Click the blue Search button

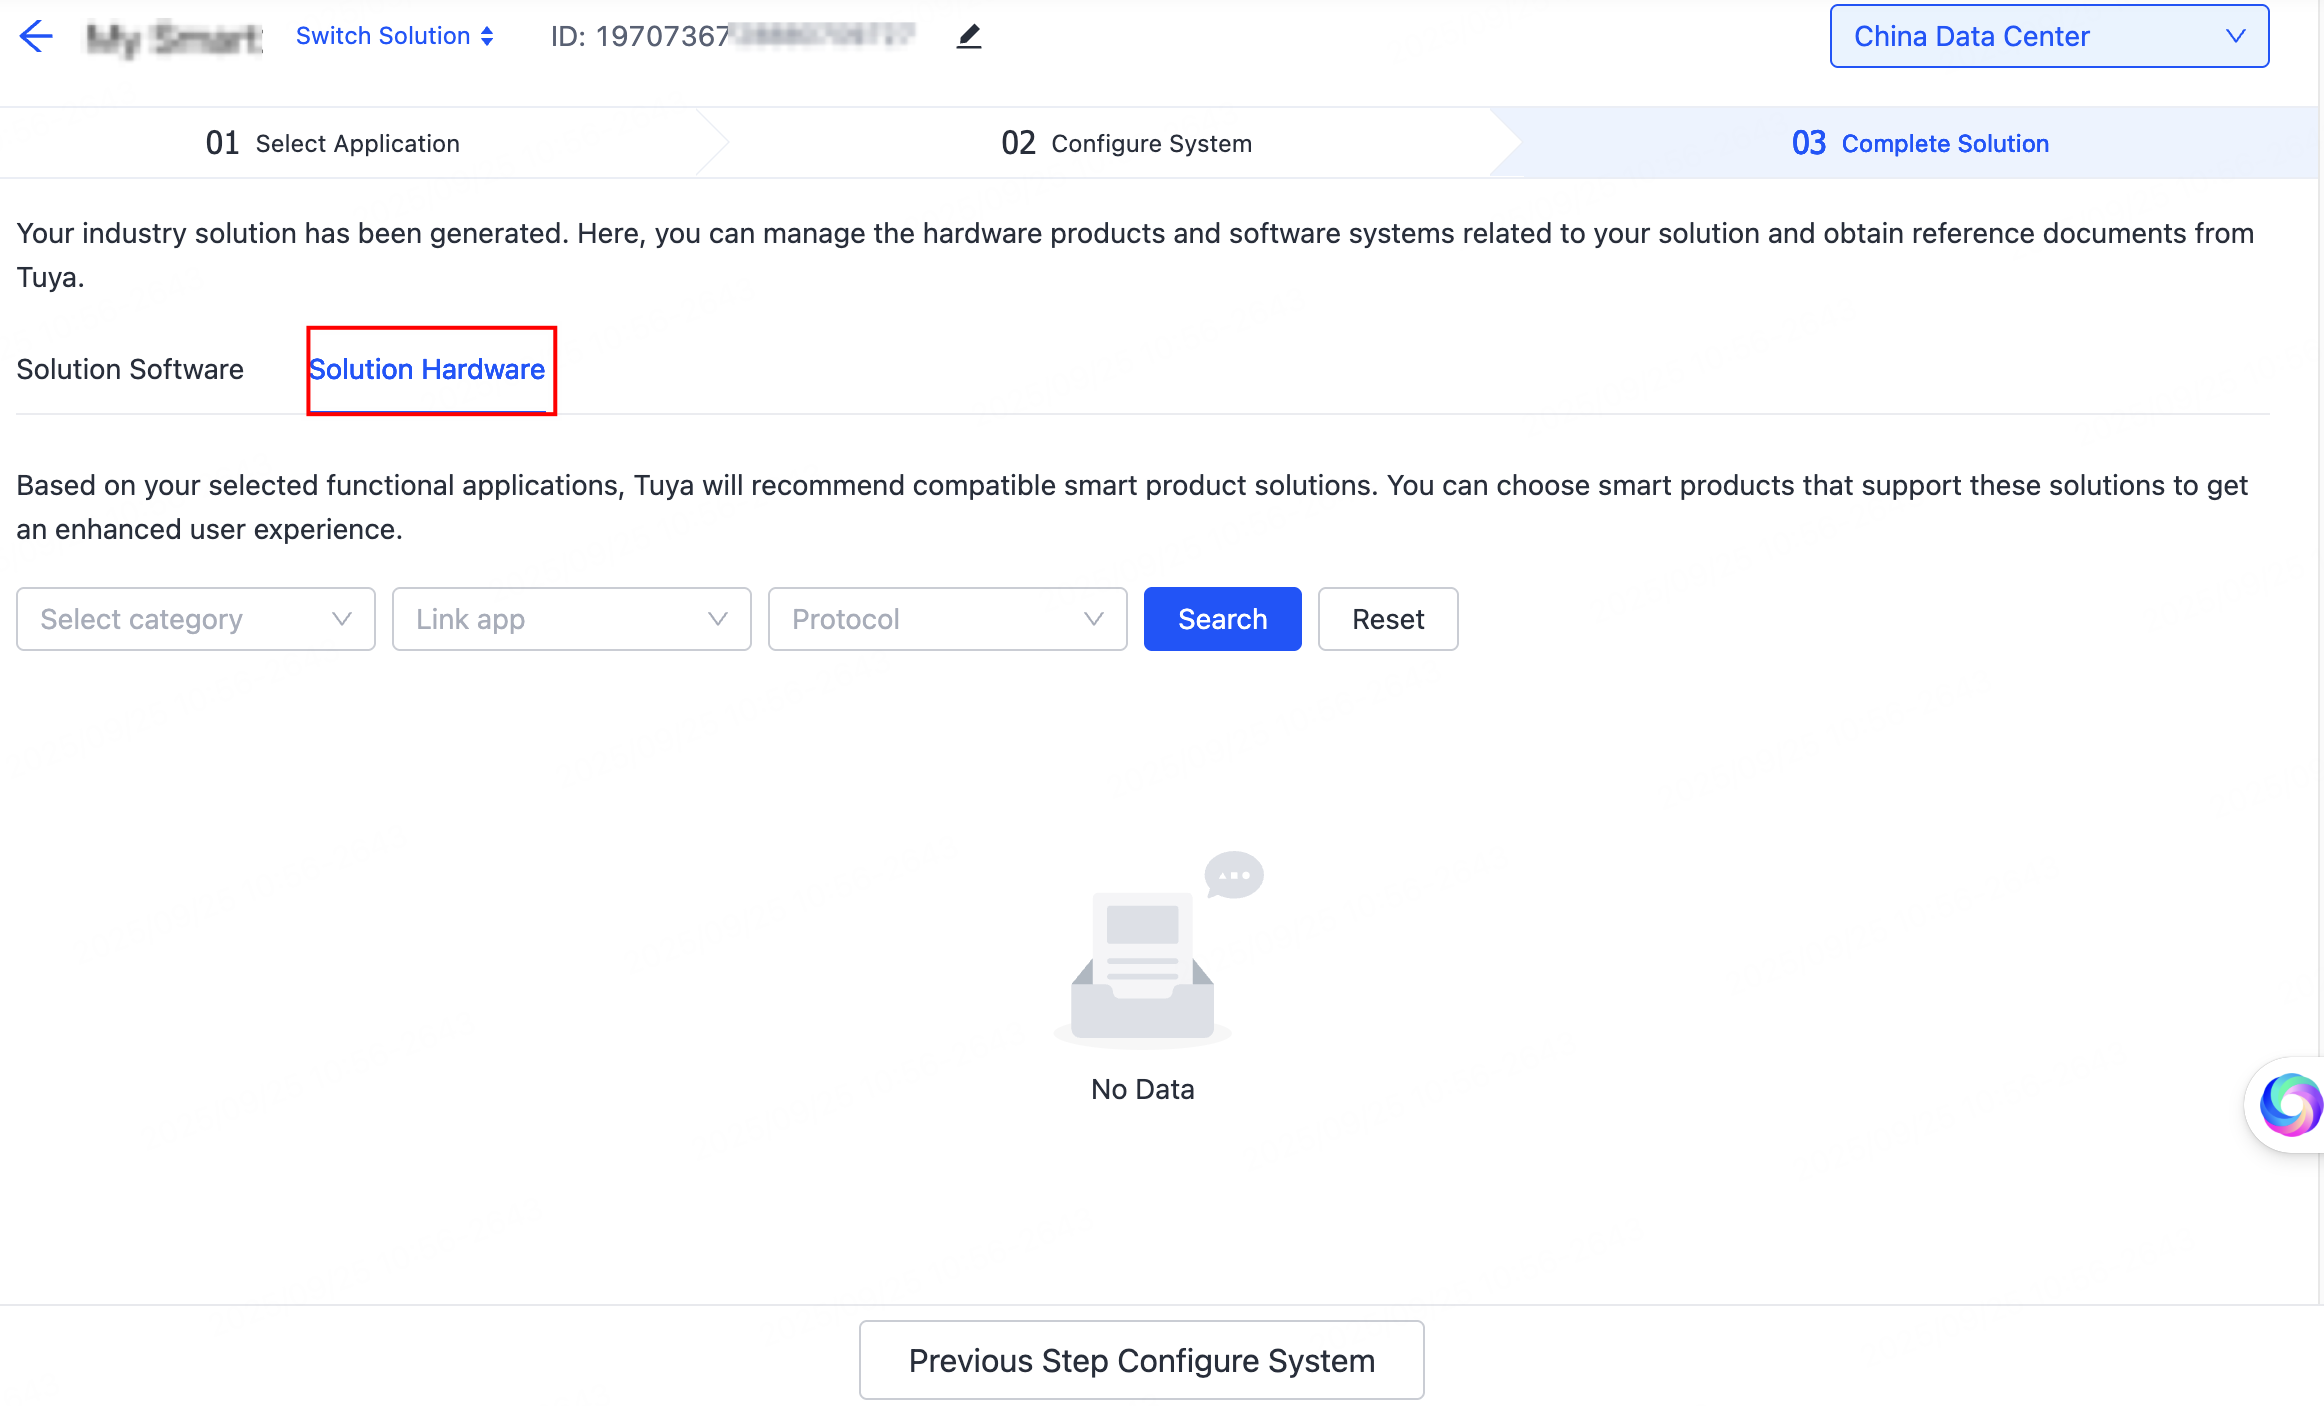1222,619
